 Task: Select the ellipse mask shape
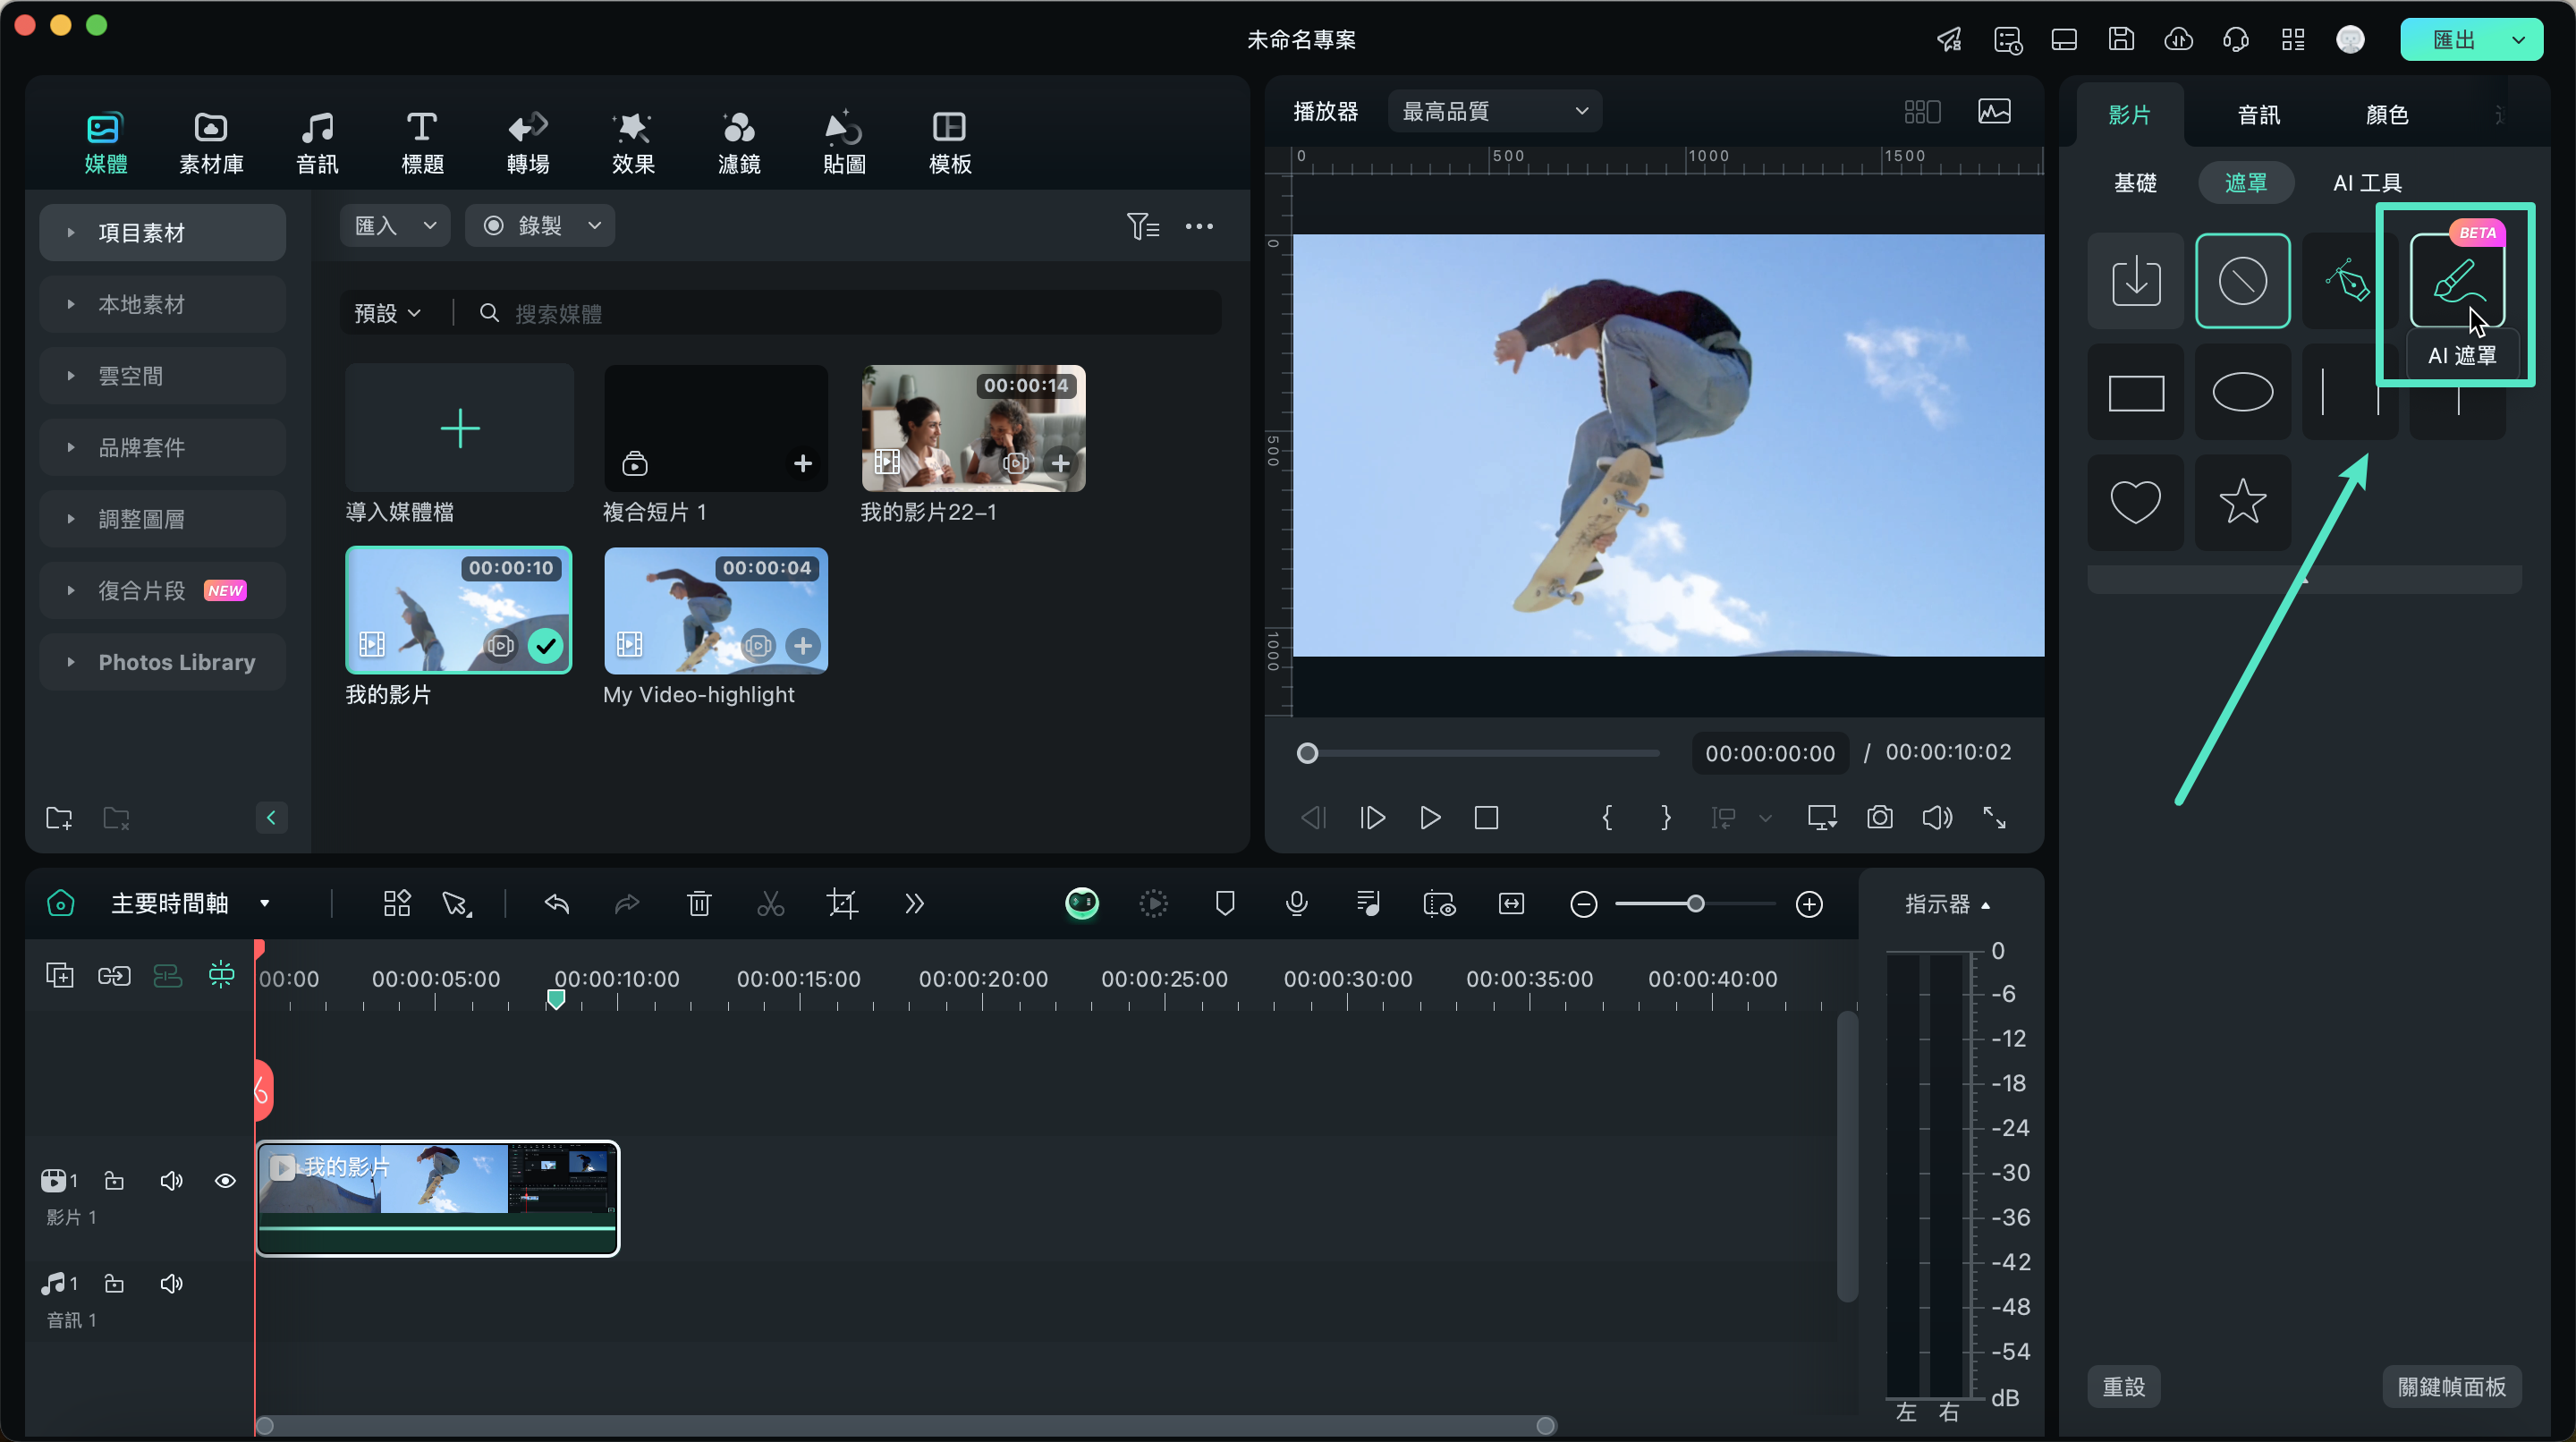pyautogui.click(x=2242, y=392)
